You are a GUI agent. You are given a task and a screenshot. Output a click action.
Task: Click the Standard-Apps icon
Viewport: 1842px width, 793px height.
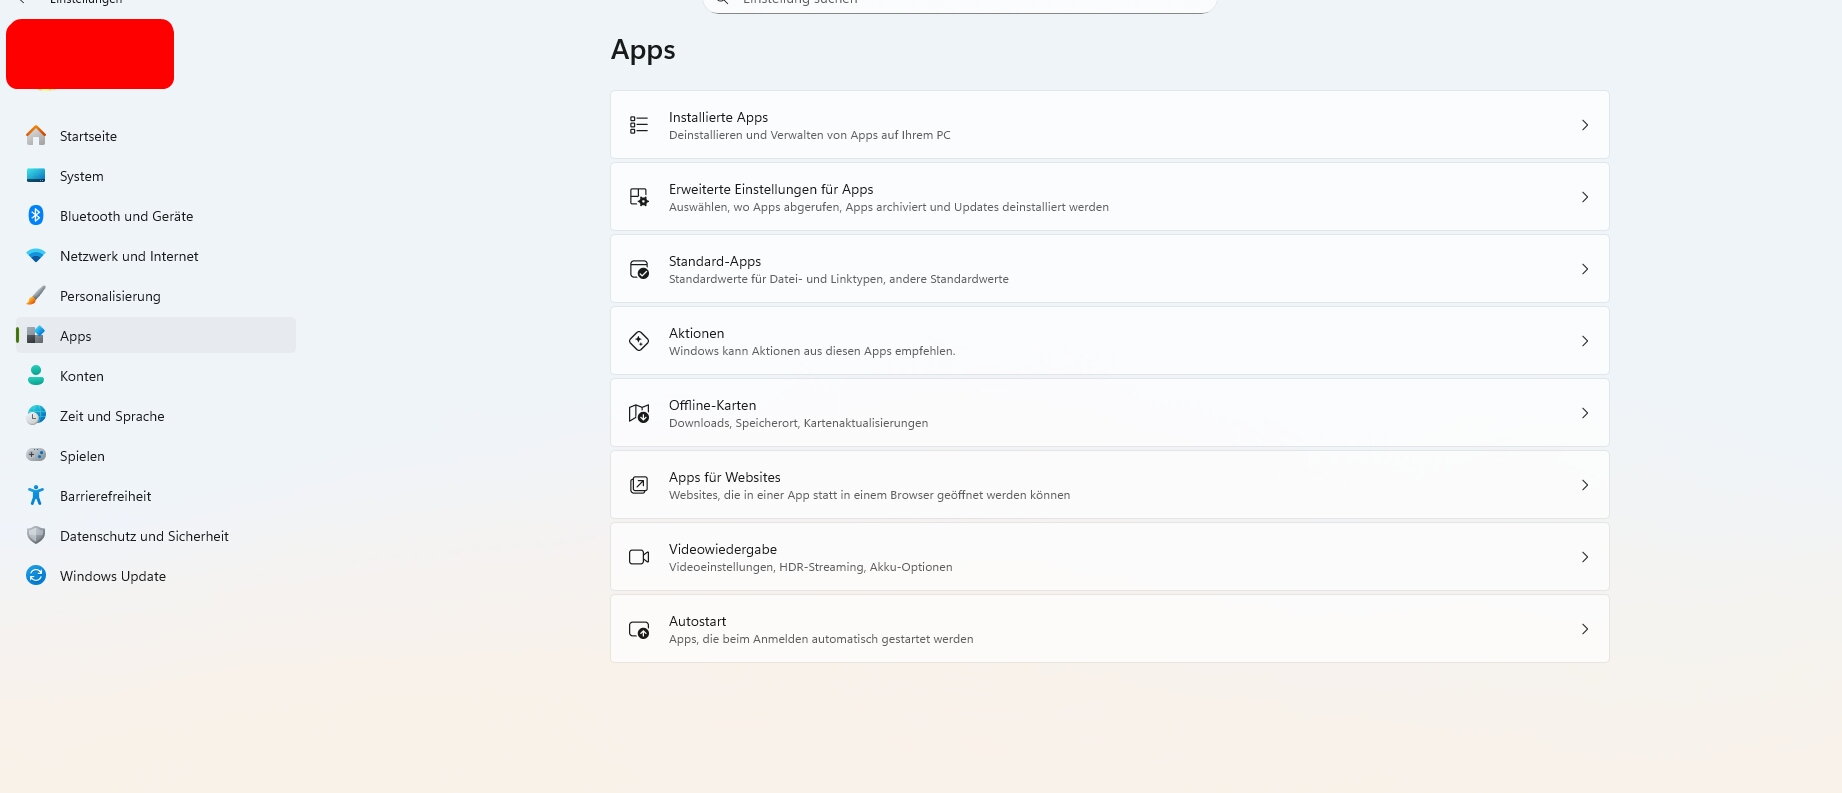point(639,269)
